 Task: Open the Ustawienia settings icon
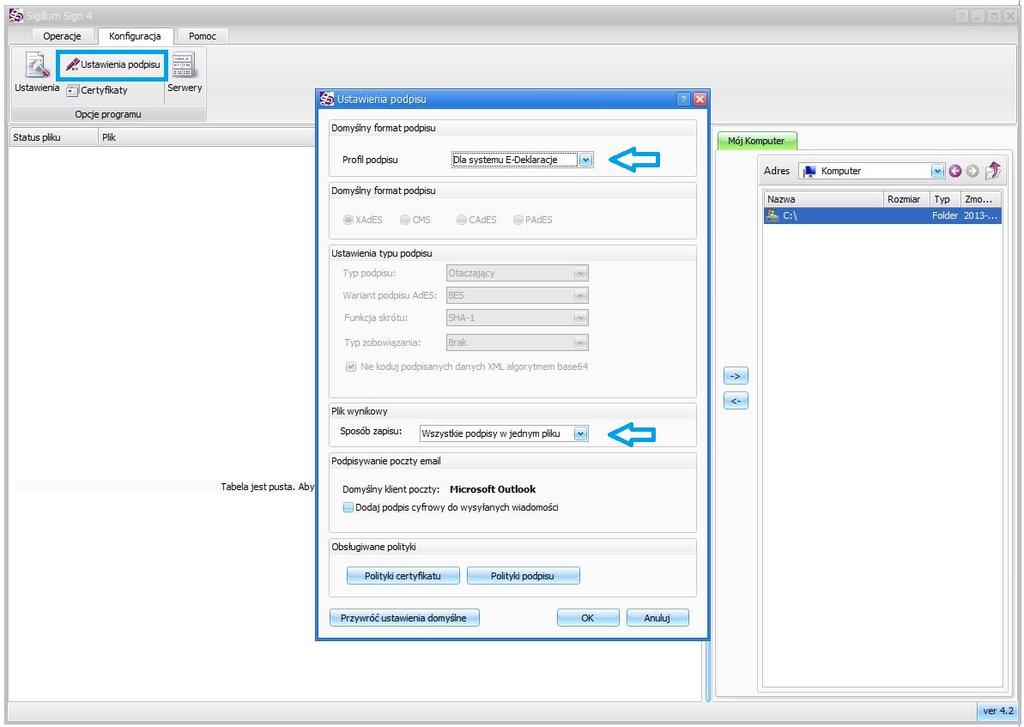[37, 72]
